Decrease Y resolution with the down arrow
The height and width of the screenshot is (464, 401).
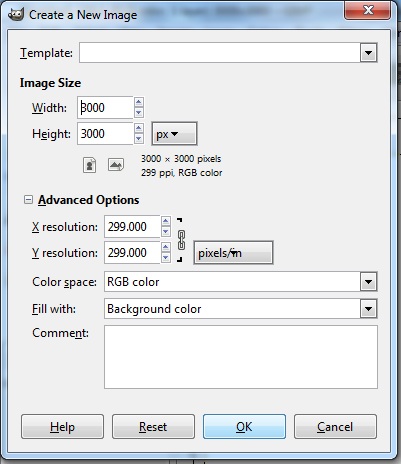(x=166, y=258)
